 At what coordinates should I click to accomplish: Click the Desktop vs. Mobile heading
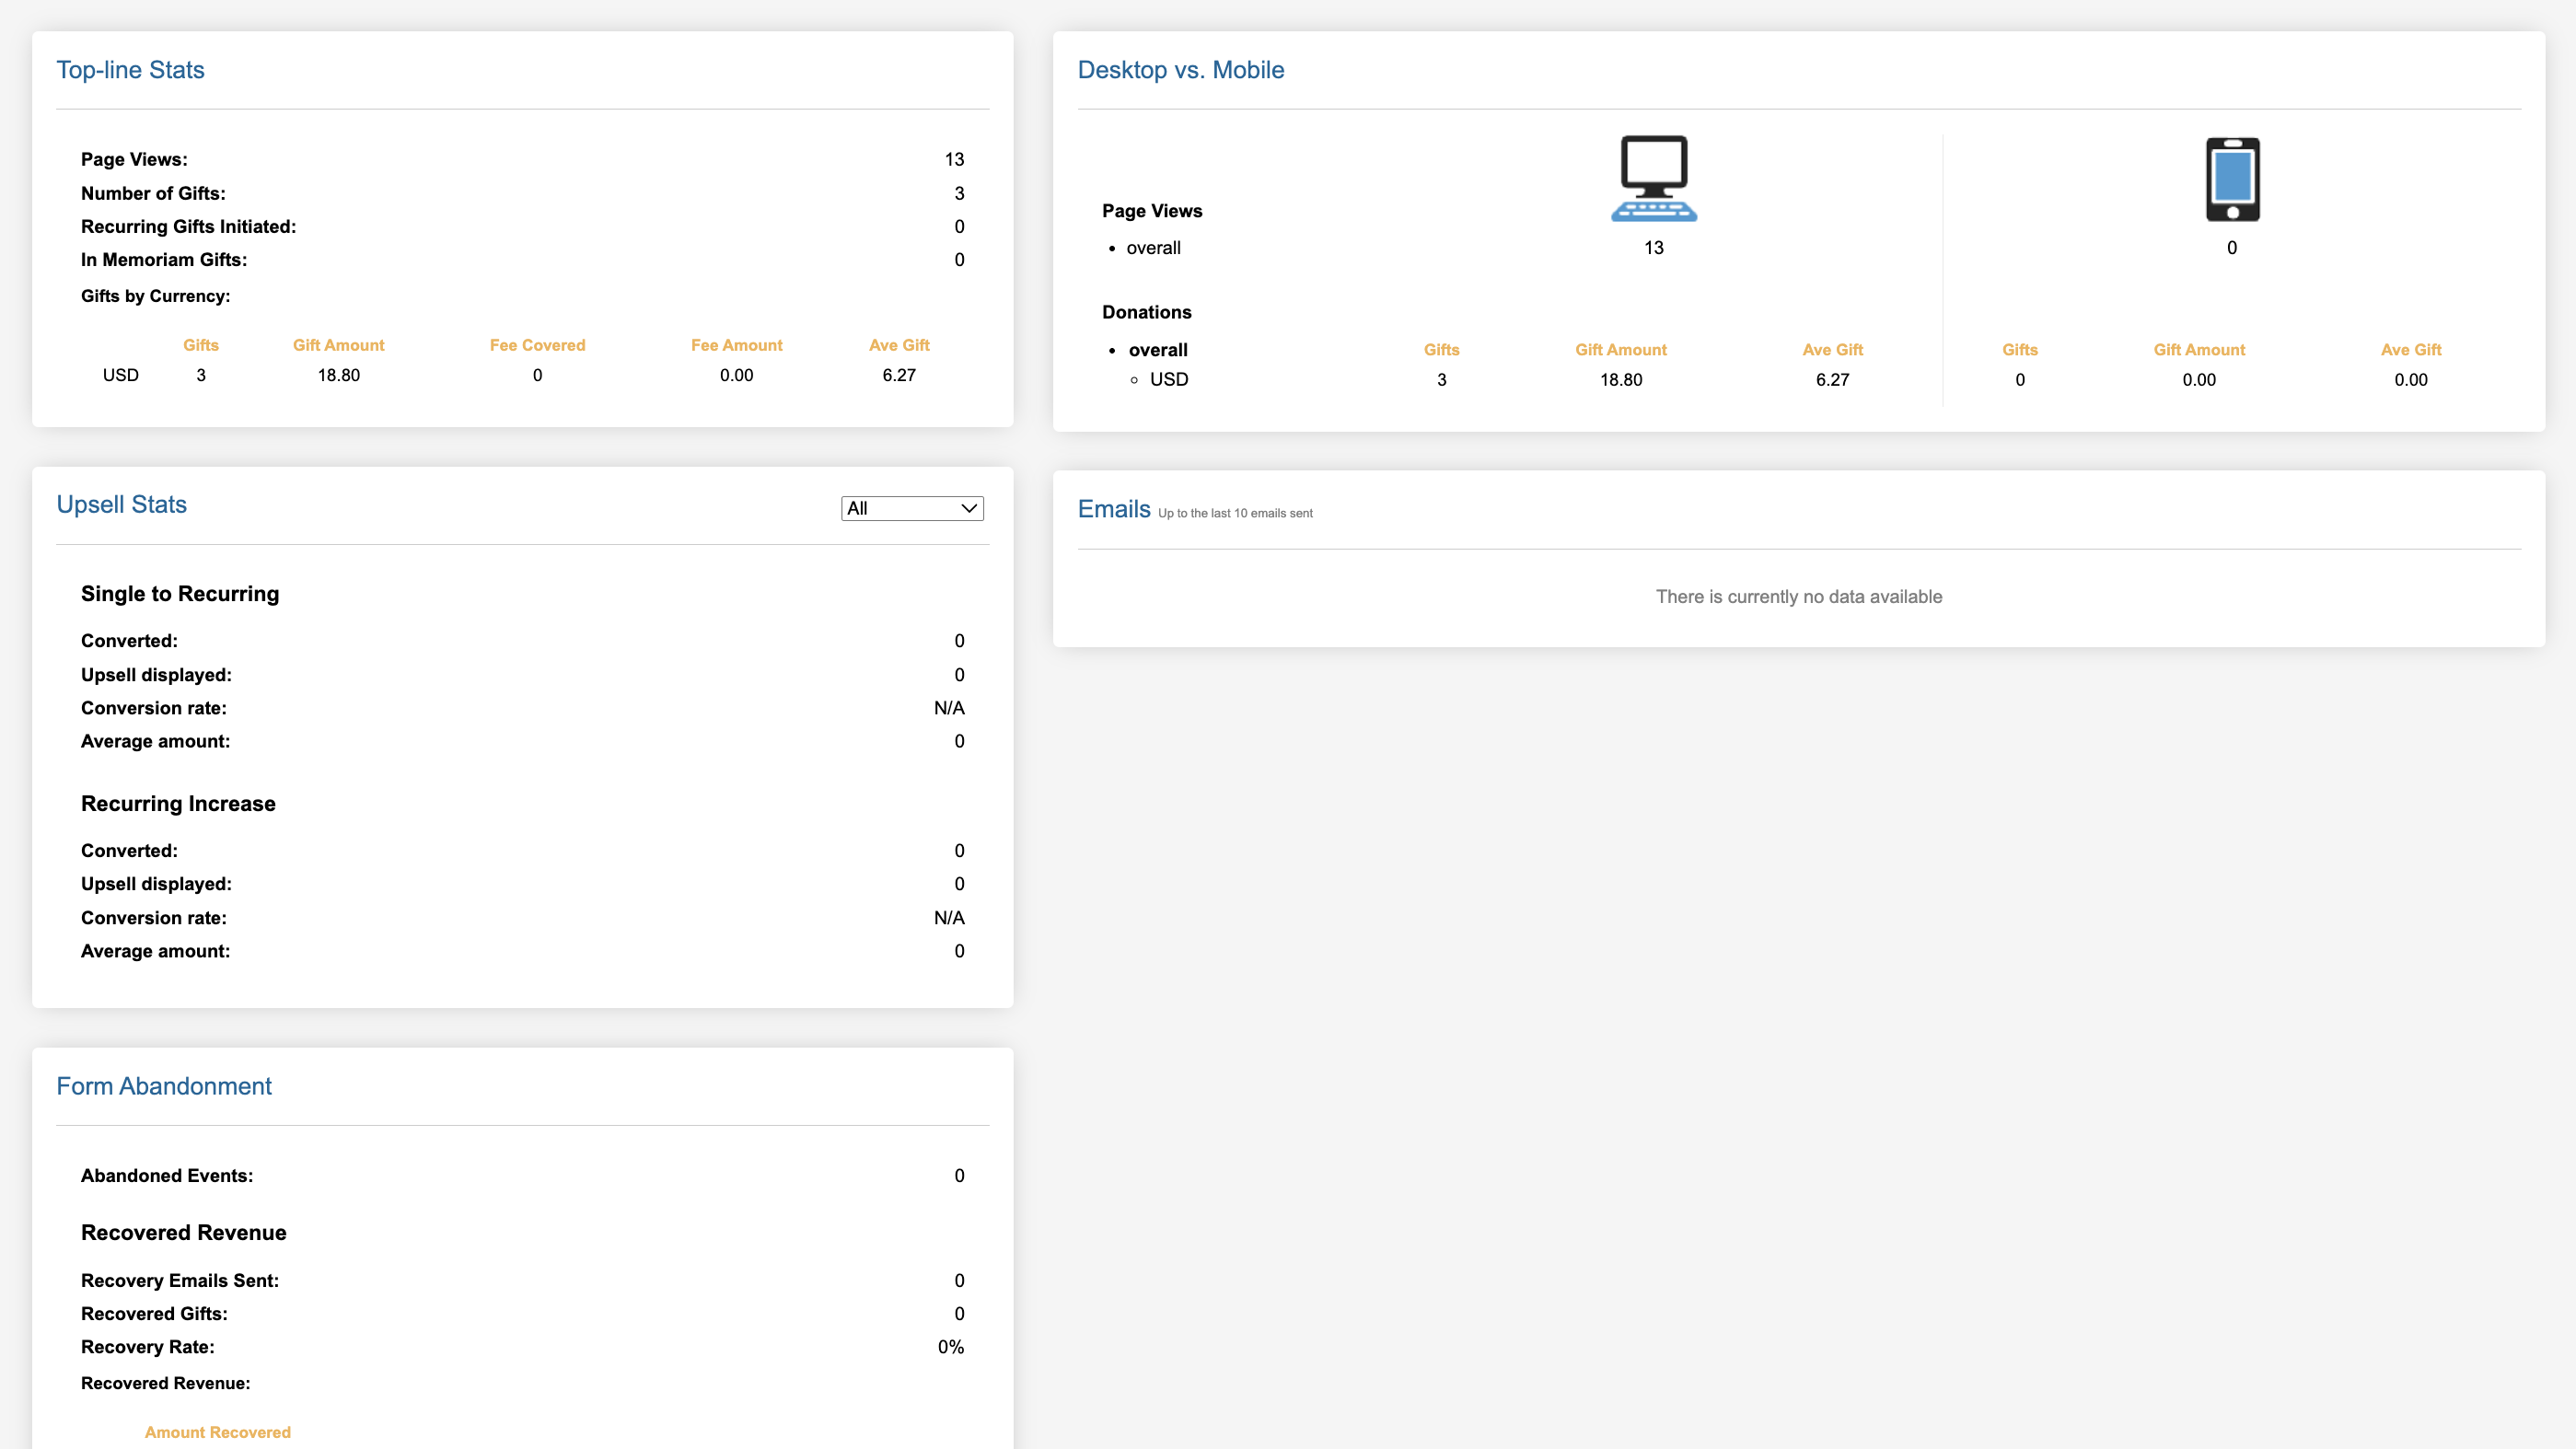pos(1180,70)
